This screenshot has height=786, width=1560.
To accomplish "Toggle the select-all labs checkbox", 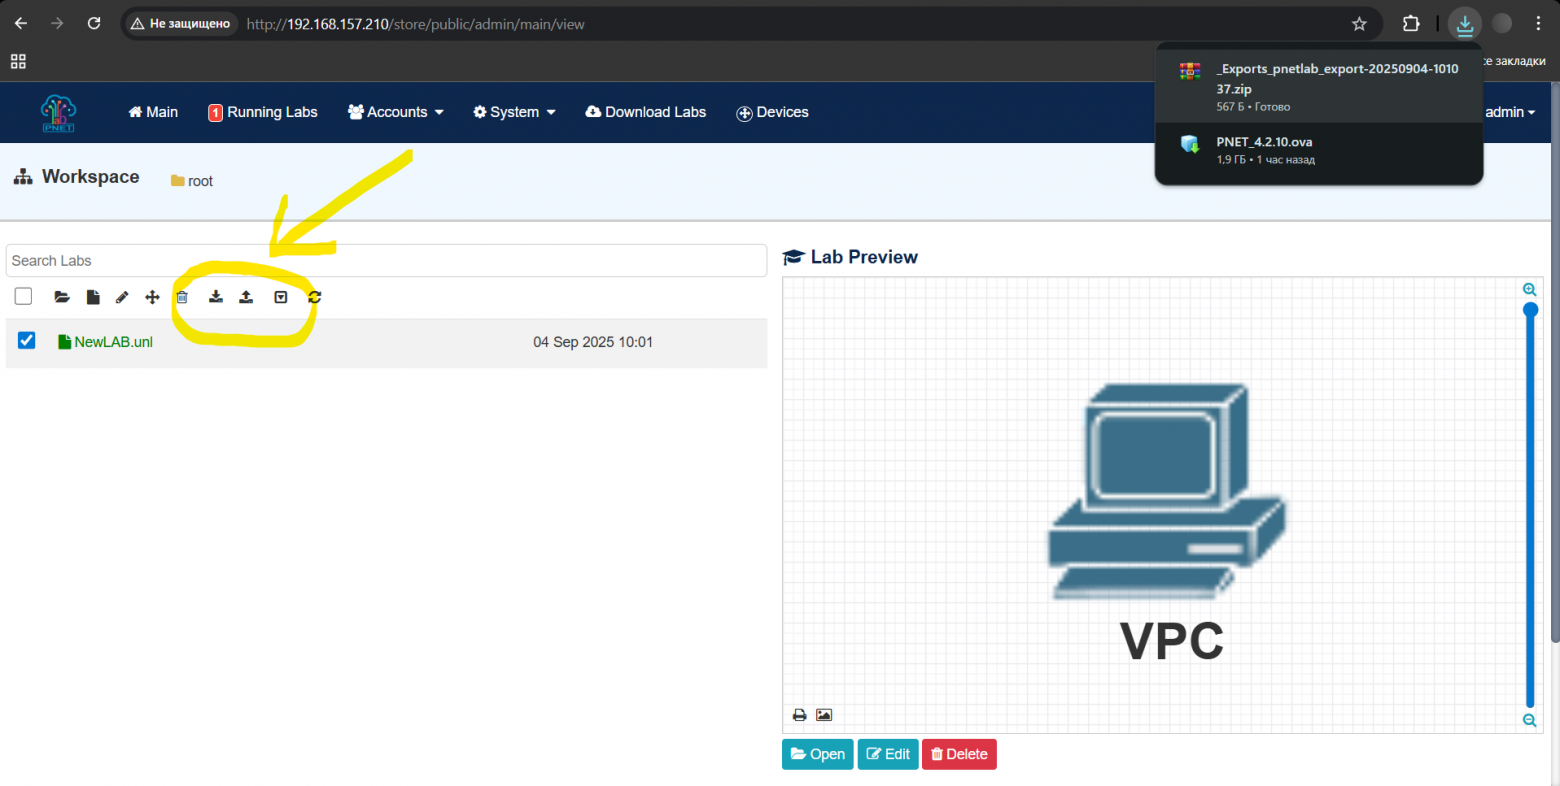I will [x=23, y=296].
